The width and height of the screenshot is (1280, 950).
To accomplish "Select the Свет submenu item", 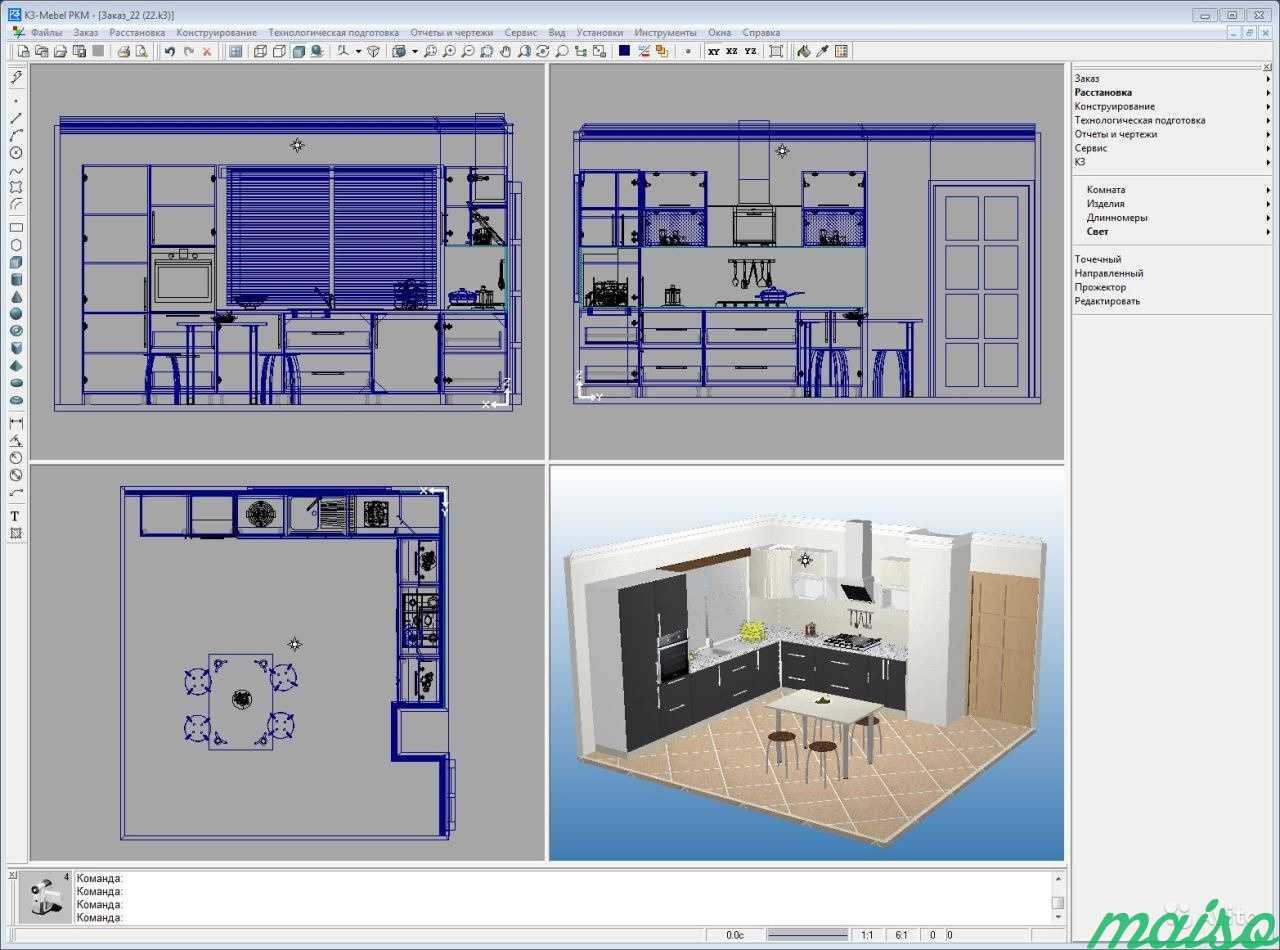I will 1178,231.
